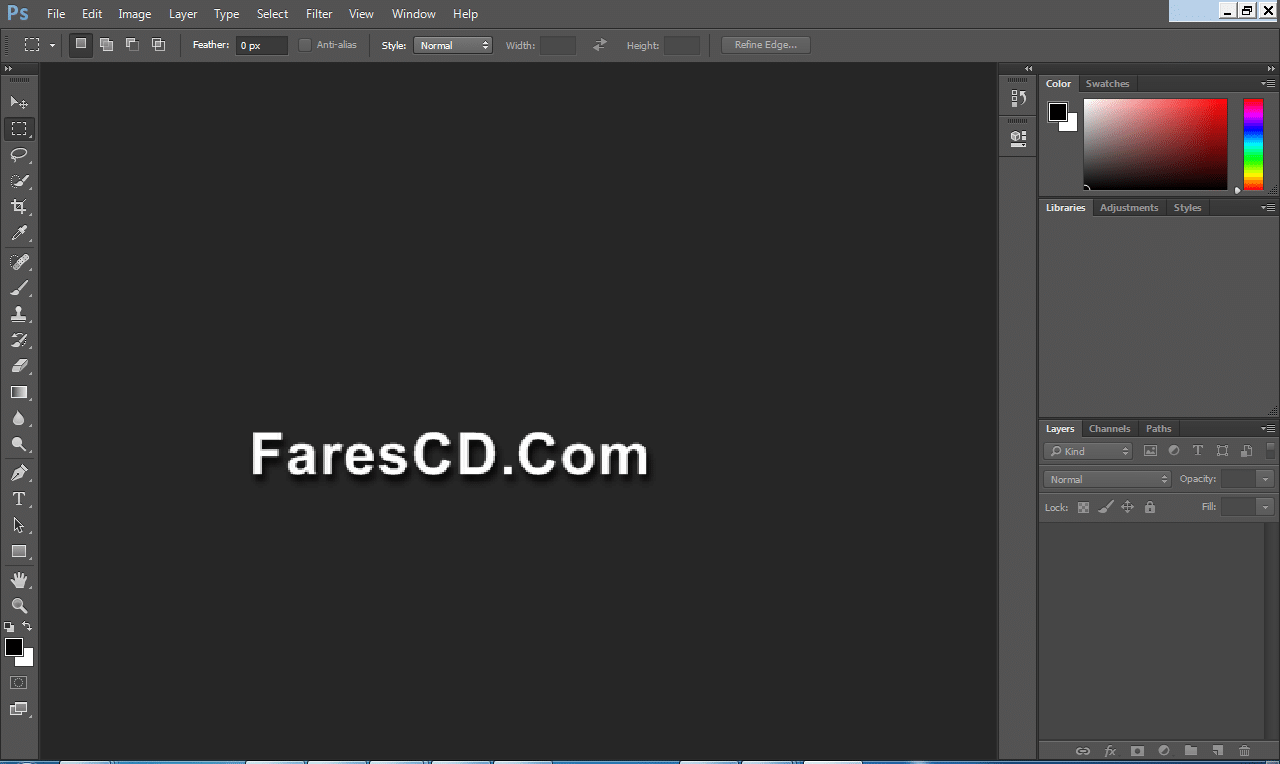
Task: Select the Pen tool
Action: (x=19, y=473)
